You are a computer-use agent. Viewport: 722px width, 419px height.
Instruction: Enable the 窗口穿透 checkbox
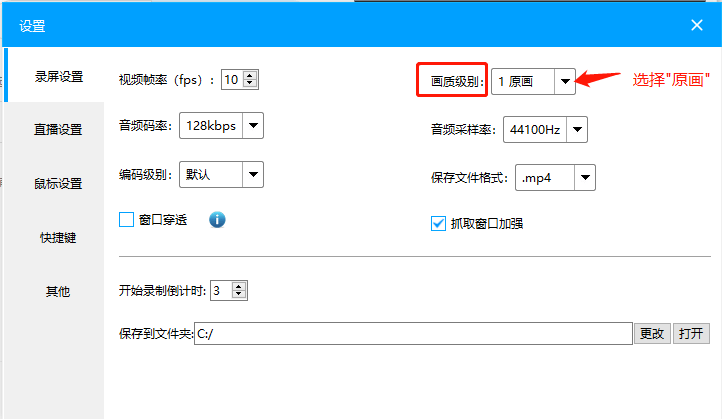pyautogui.click(x=126, y=220)
